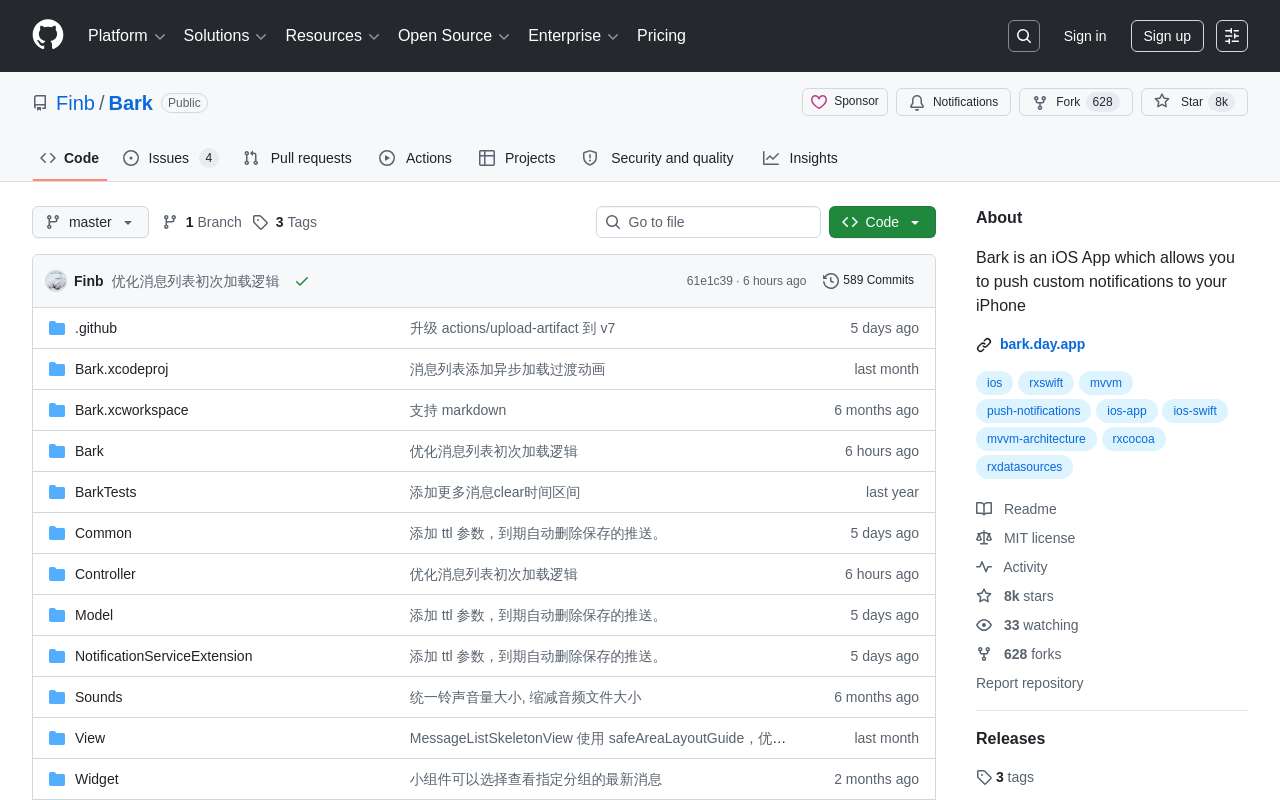Star the Bark repository
Viewport: 1280px width, 800px height.
(1194, 102)
